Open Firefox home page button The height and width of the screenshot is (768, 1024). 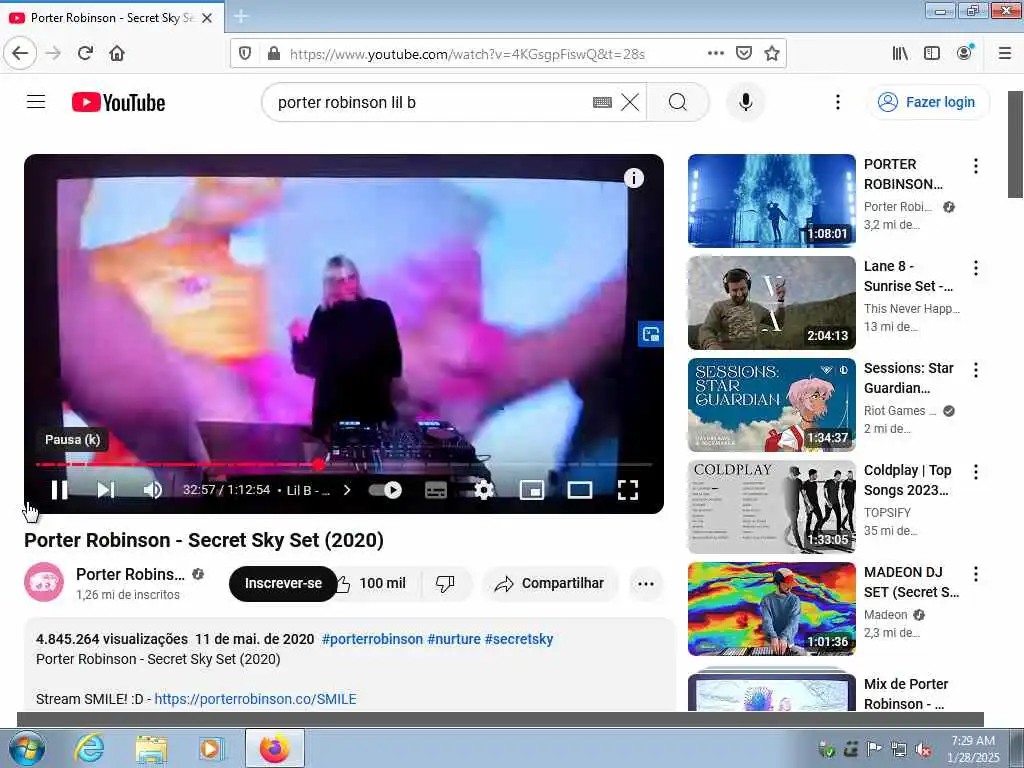[117, 53]
